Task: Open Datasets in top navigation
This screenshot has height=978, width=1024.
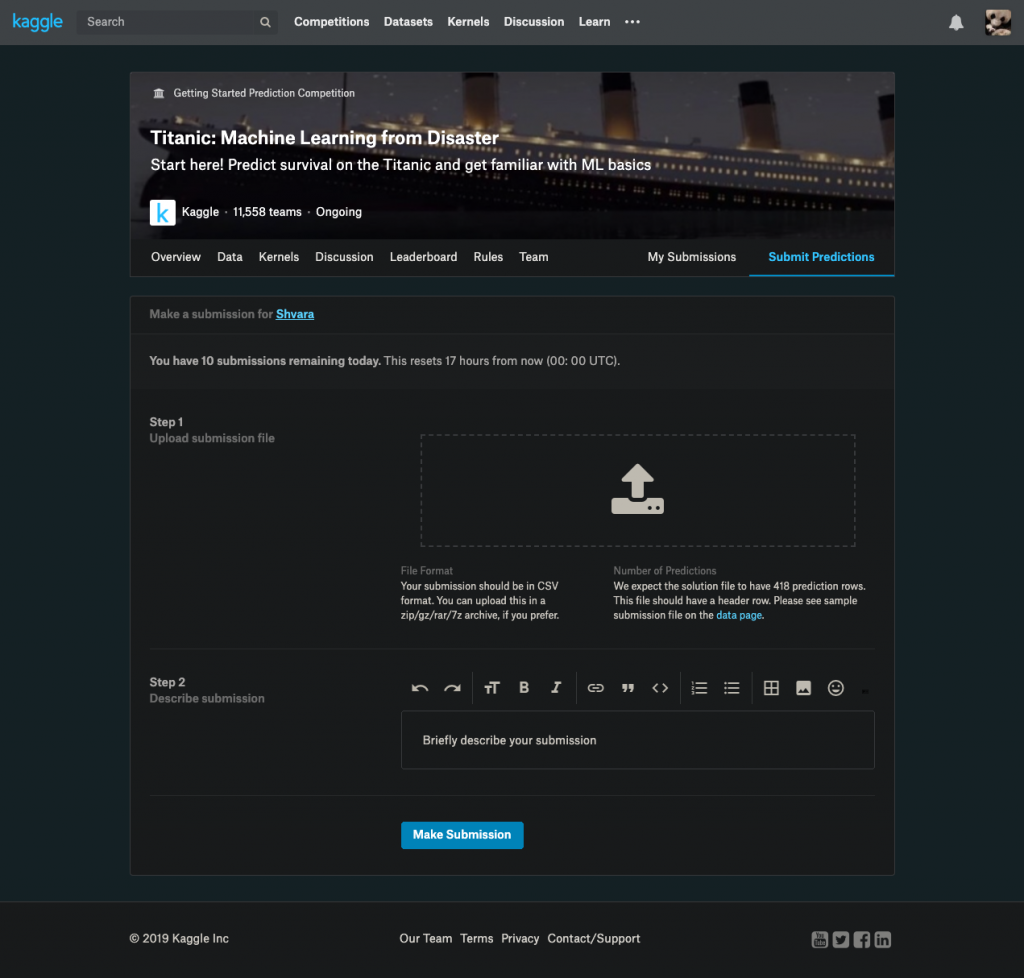Action: (408, 22)
